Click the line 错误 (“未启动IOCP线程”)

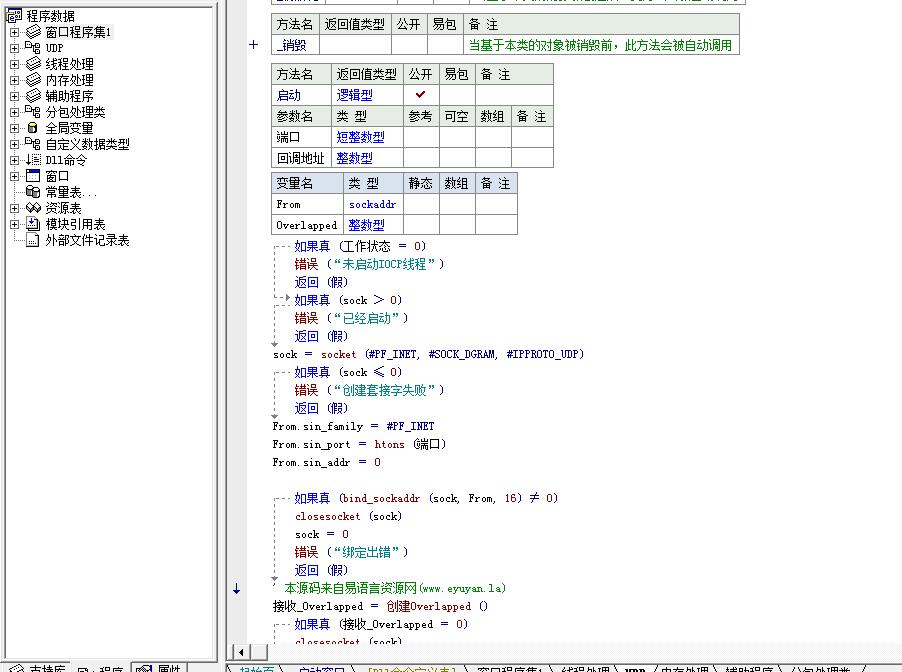[369, 264]
